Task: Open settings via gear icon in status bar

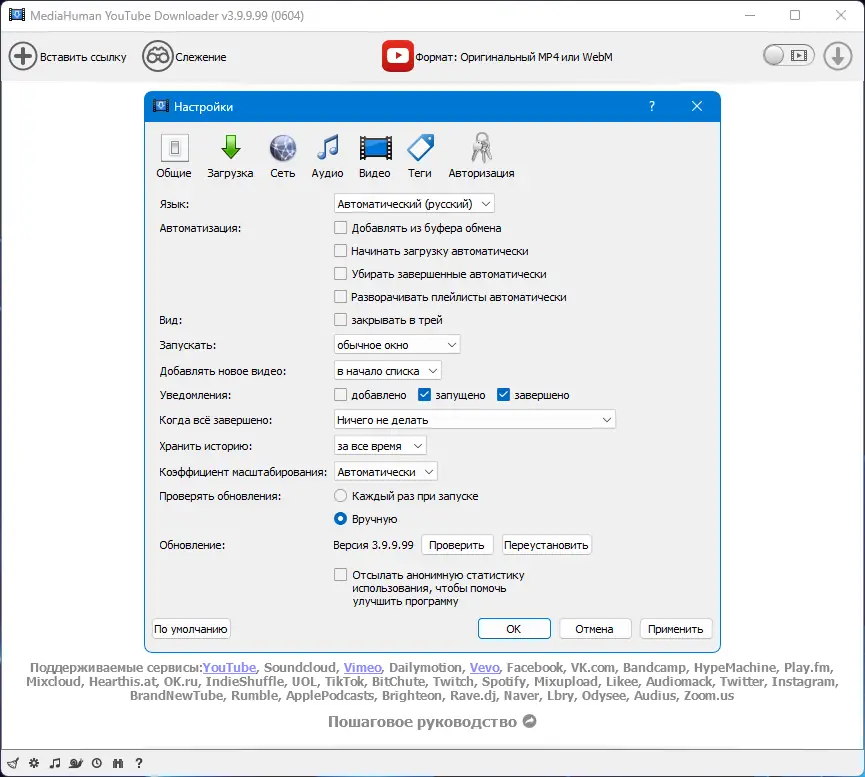Action: click(34, 763)
